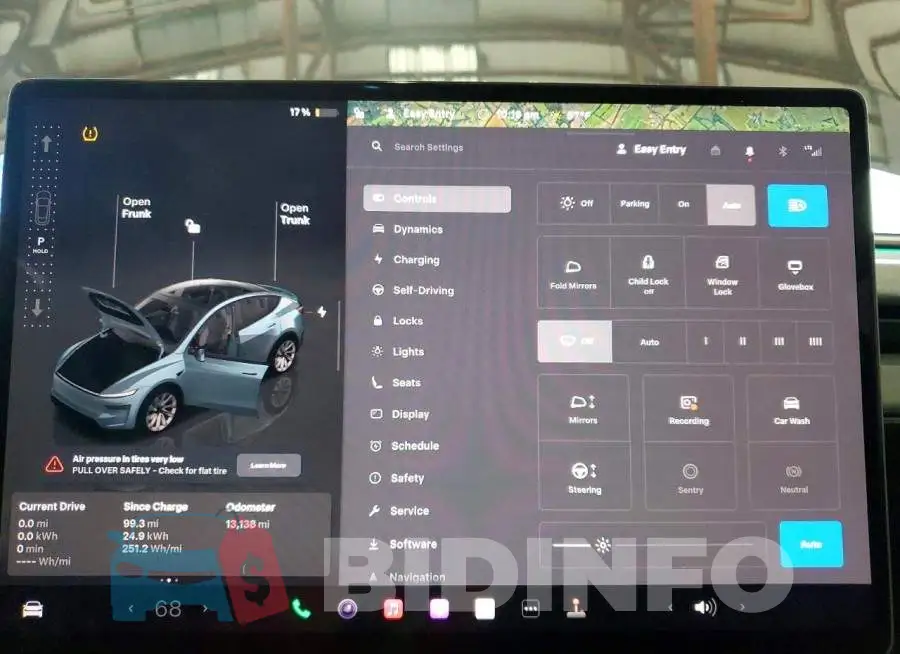This screenshot has height=654, width=900.
Task: Toggle Child Lock
Action: pyautogui.click(x=648, y=274)
